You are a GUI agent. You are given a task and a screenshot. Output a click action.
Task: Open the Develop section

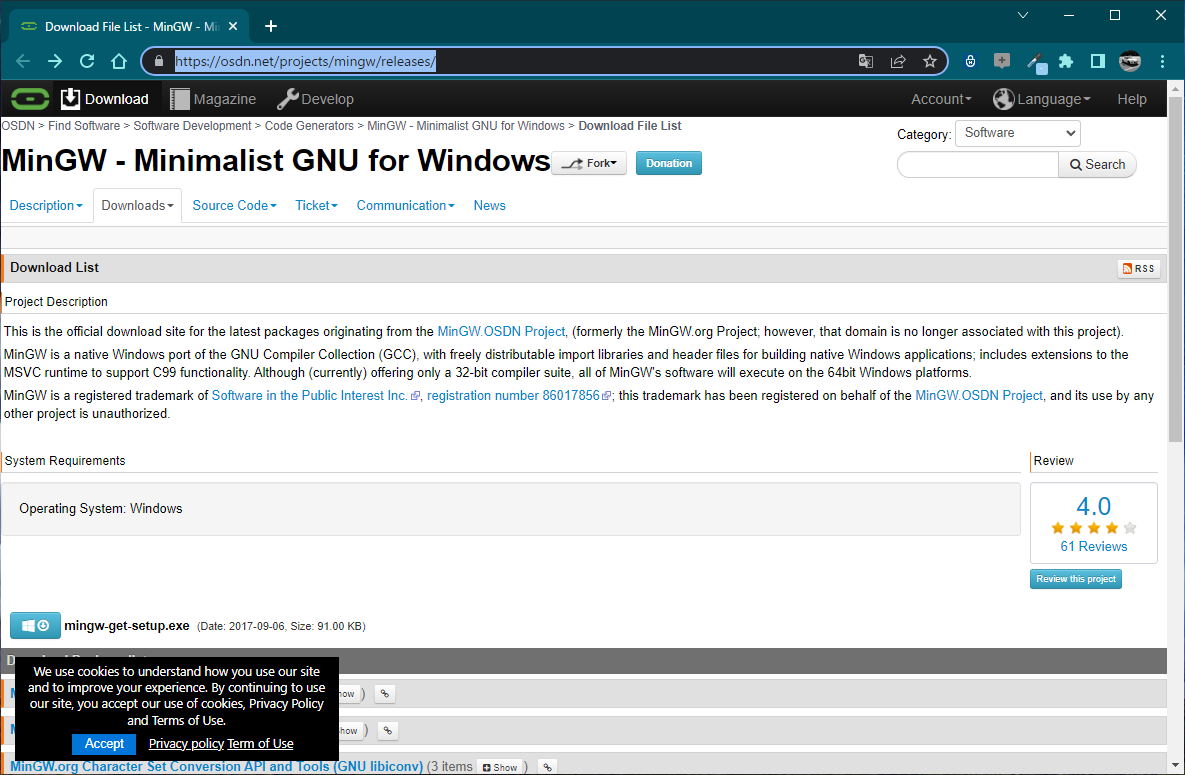[x=315, y=99]
